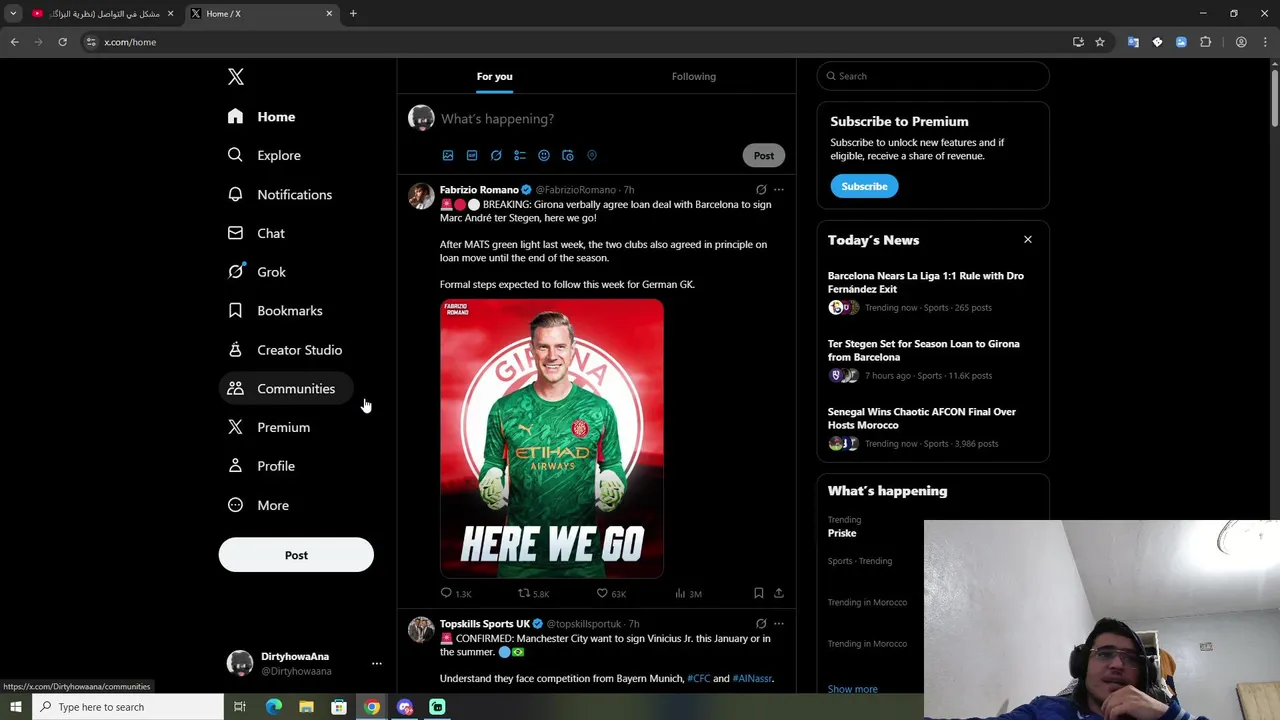Add media image to the new post
The height and width of the screenshot is (720, 1280).
[448, 156]
